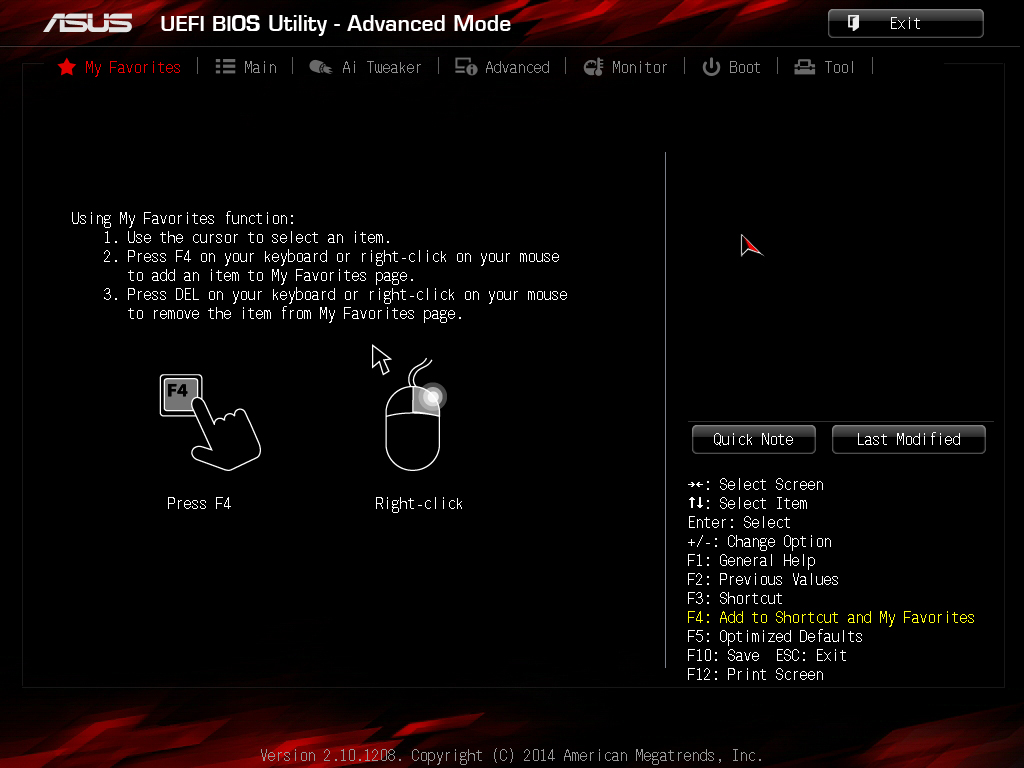Click the red star My Favorites icon
Image resolution: width=1024 pixels, height=768 pixels.
pyautogui.click(x=67, y=67)
